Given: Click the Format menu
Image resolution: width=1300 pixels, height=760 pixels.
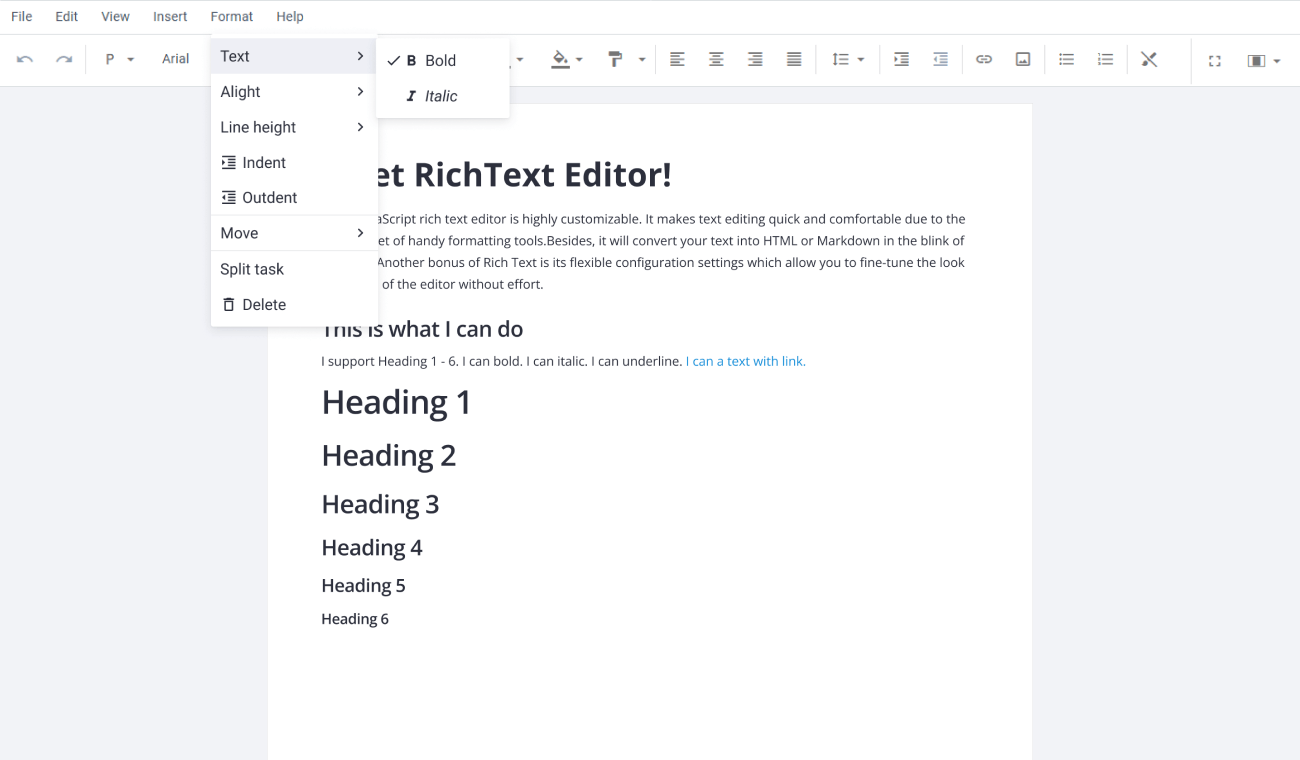Looking at the screenshot, I should (x=232, y=16).
